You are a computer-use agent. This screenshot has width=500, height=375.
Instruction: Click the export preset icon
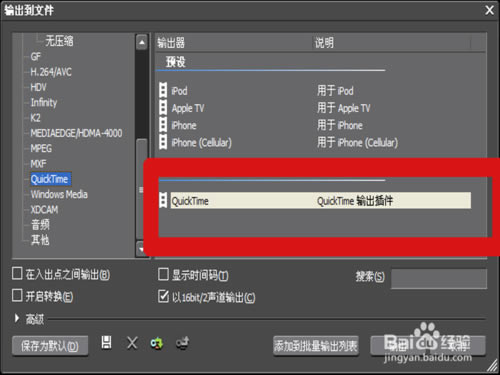(x=183, y=343)
